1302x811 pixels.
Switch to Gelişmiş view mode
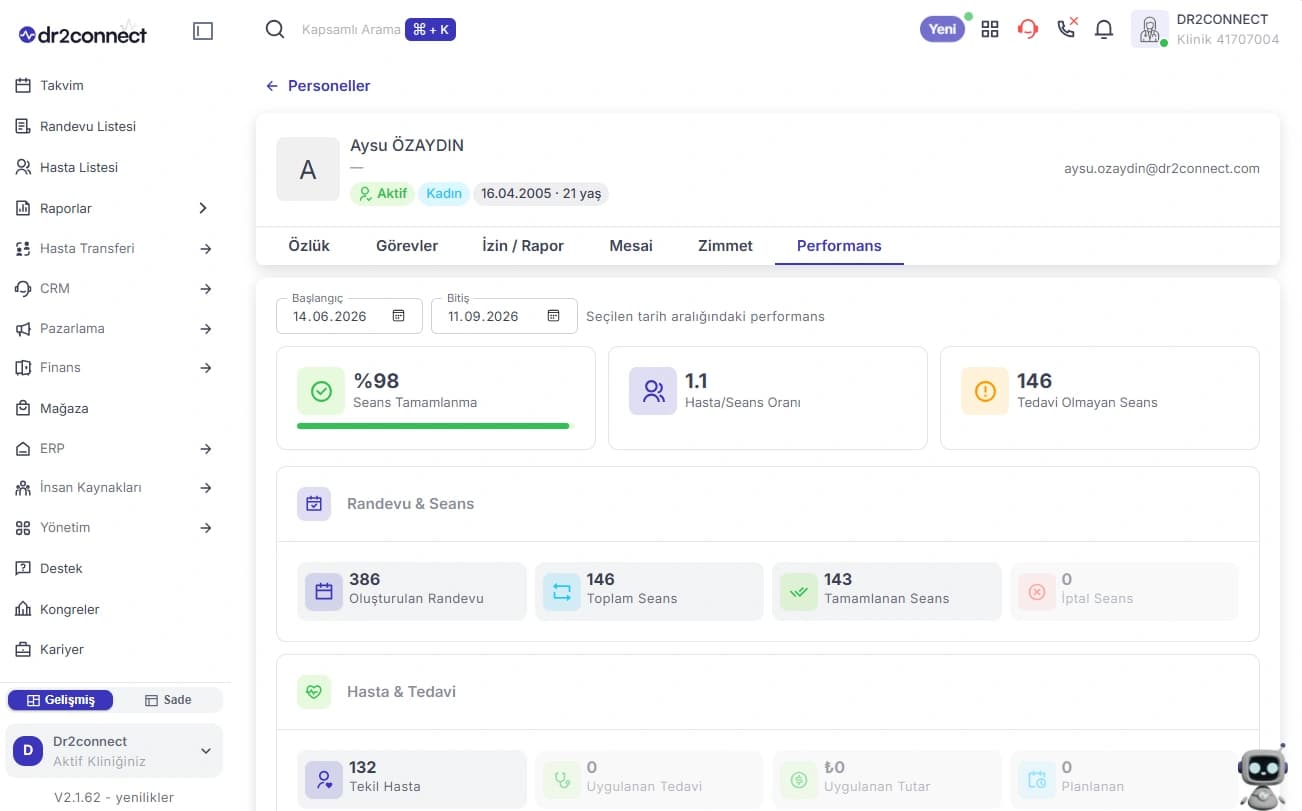(60, 700)
